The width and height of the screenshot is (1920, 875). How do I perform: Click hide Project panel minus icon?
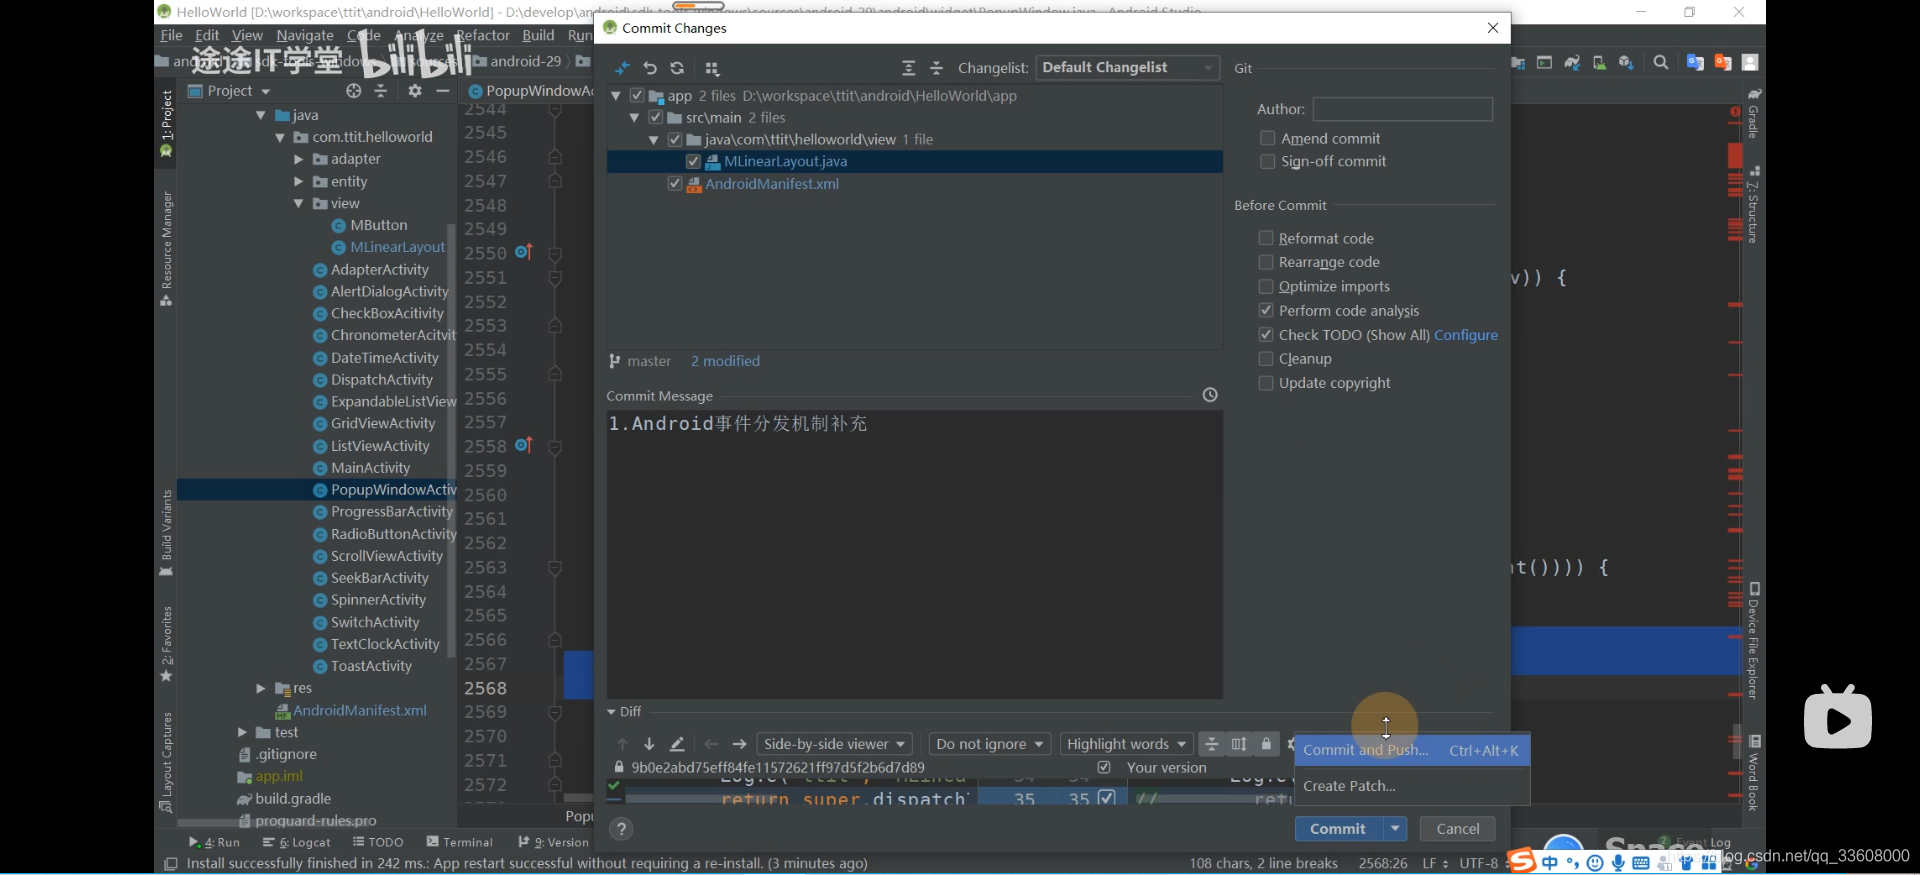442,91
